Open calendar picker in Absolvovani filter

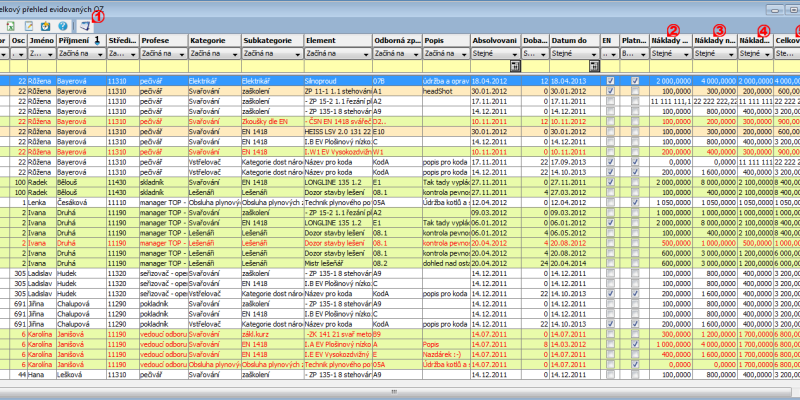(x=513, y=66)
